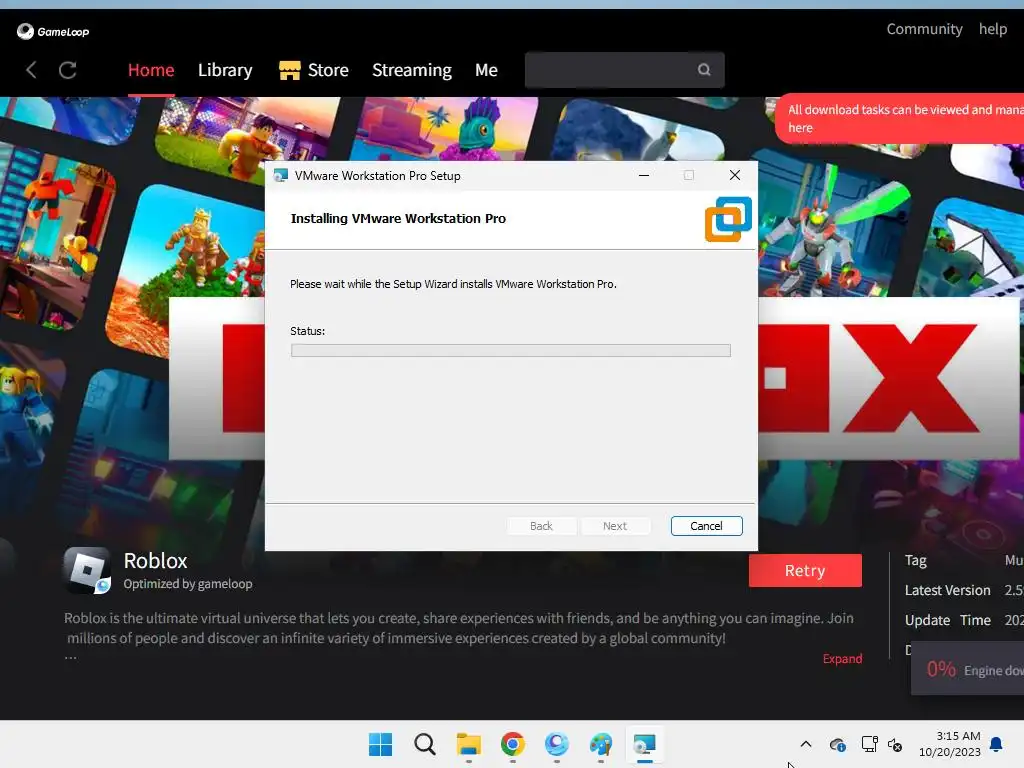This screenshot has height=768, width=1024.
Task: Click the Roblox app icon
Action: click(87, 570)
